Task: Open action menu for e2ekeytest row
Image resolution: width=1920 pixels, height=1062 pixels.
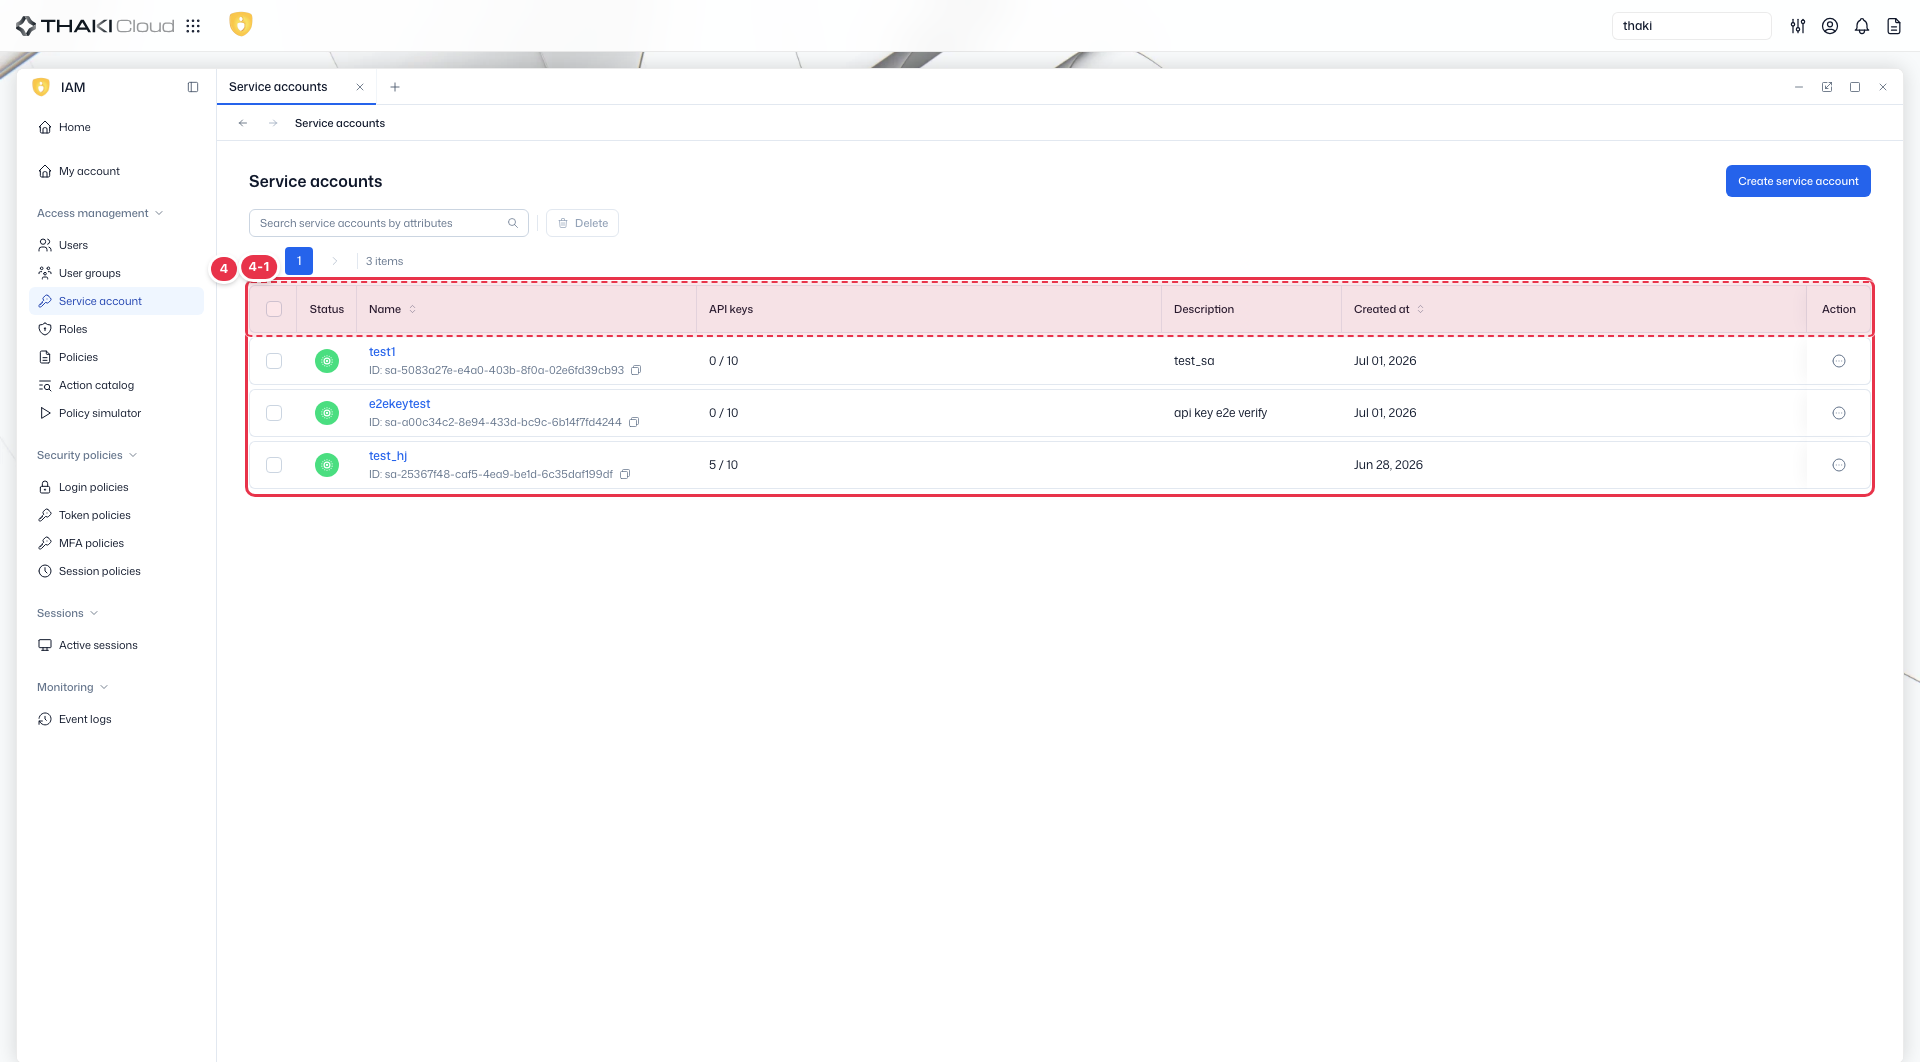Action: 1839,413
